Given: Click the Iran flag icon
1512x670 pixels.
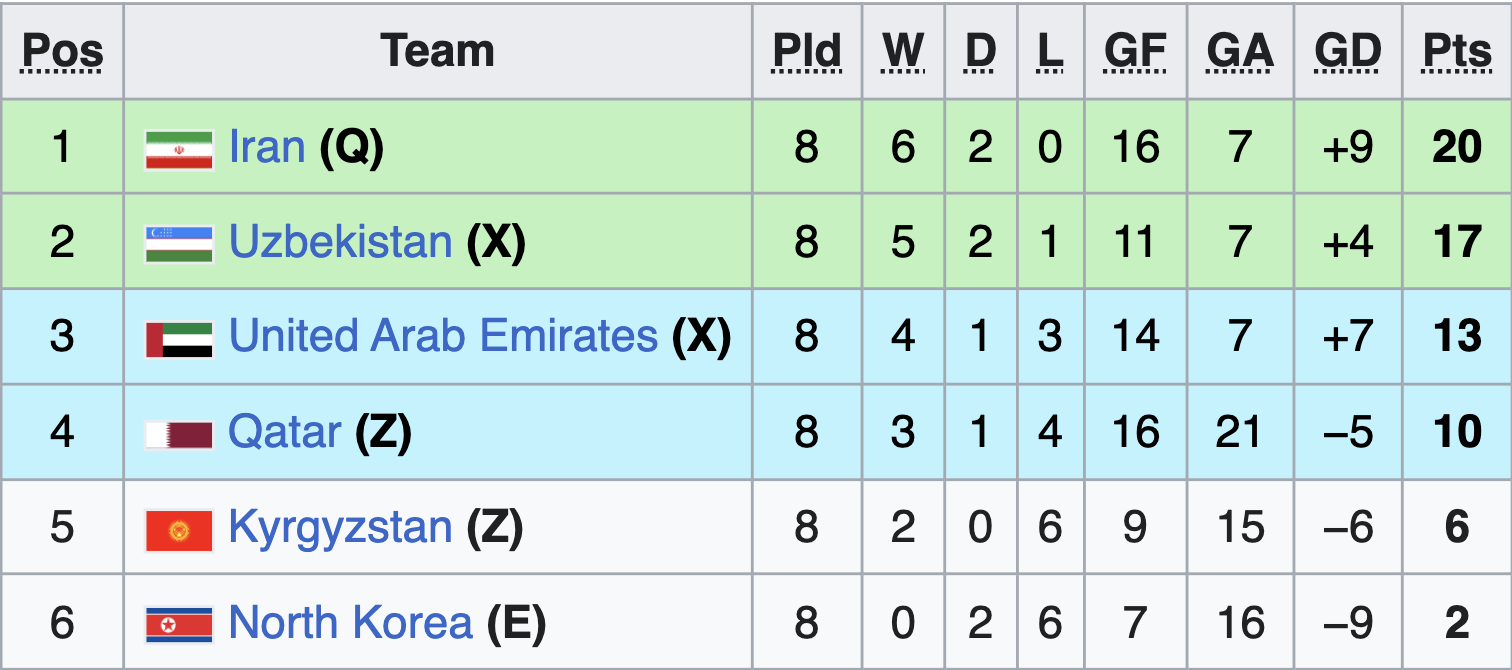Looking at the screenshot, I should [x=179, y=148].
